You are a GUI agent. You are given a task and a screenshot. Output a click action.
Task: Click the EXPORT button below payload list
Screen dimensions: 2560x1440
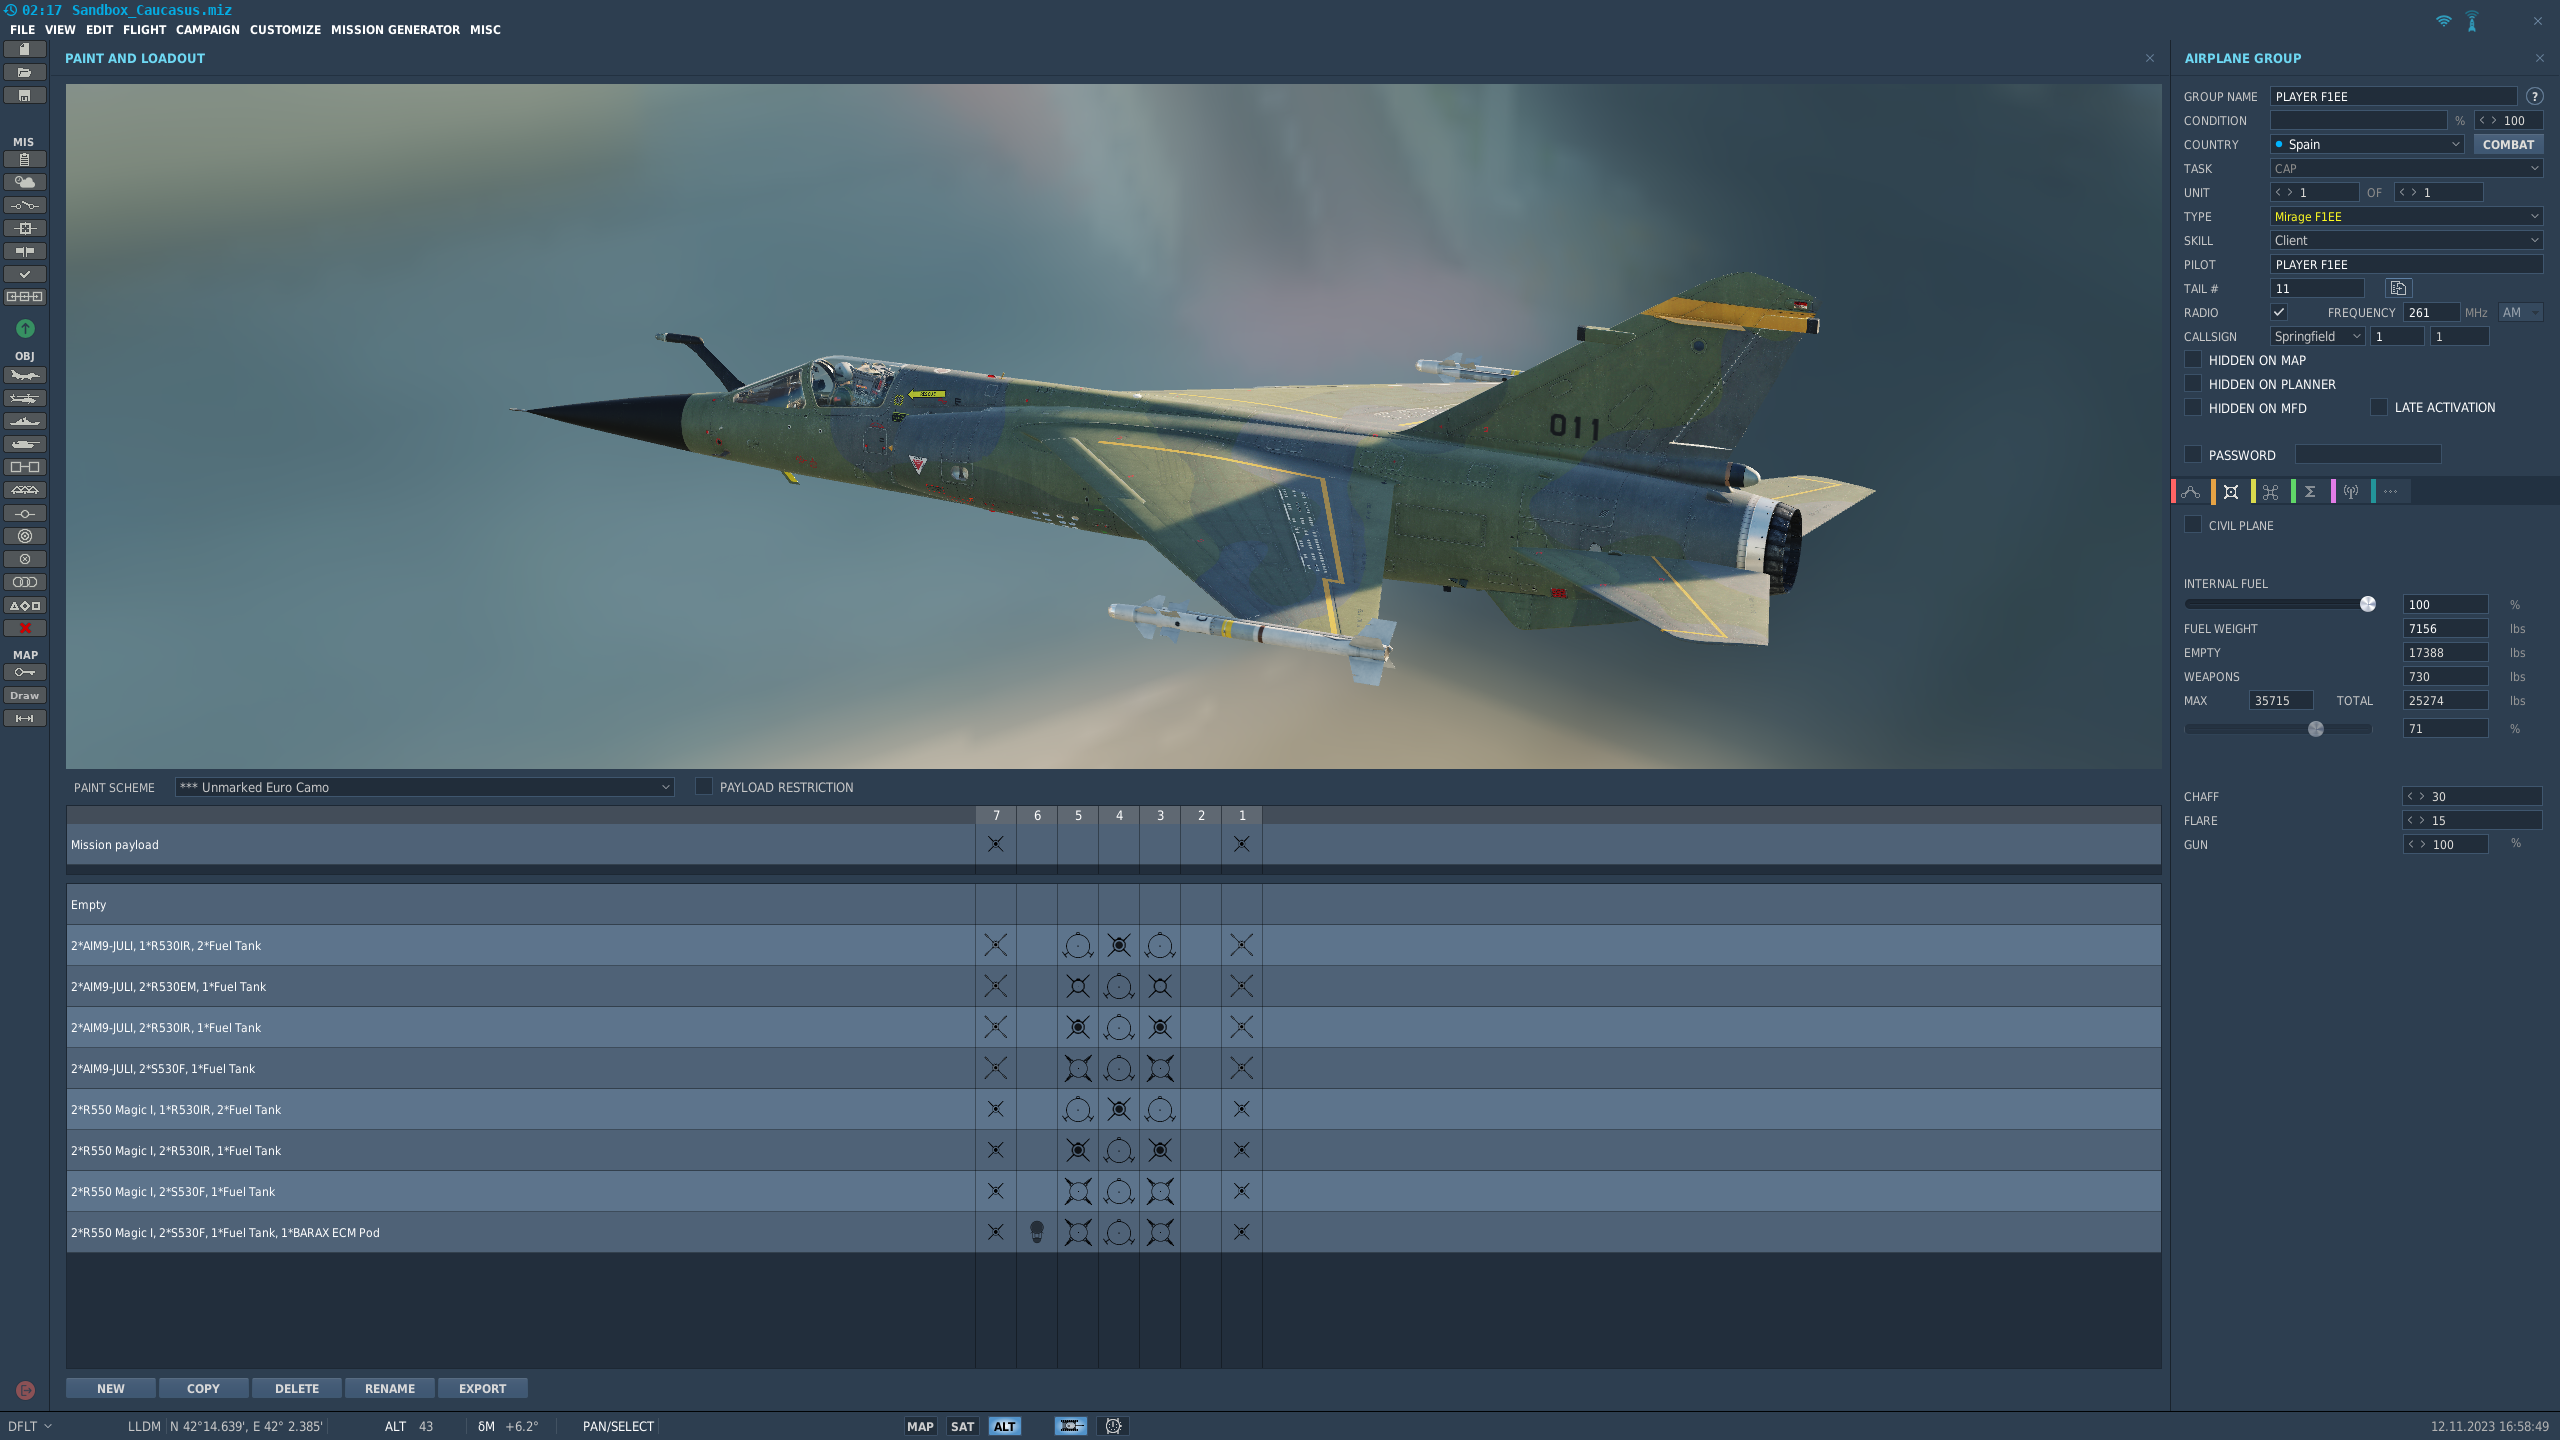482,1388
